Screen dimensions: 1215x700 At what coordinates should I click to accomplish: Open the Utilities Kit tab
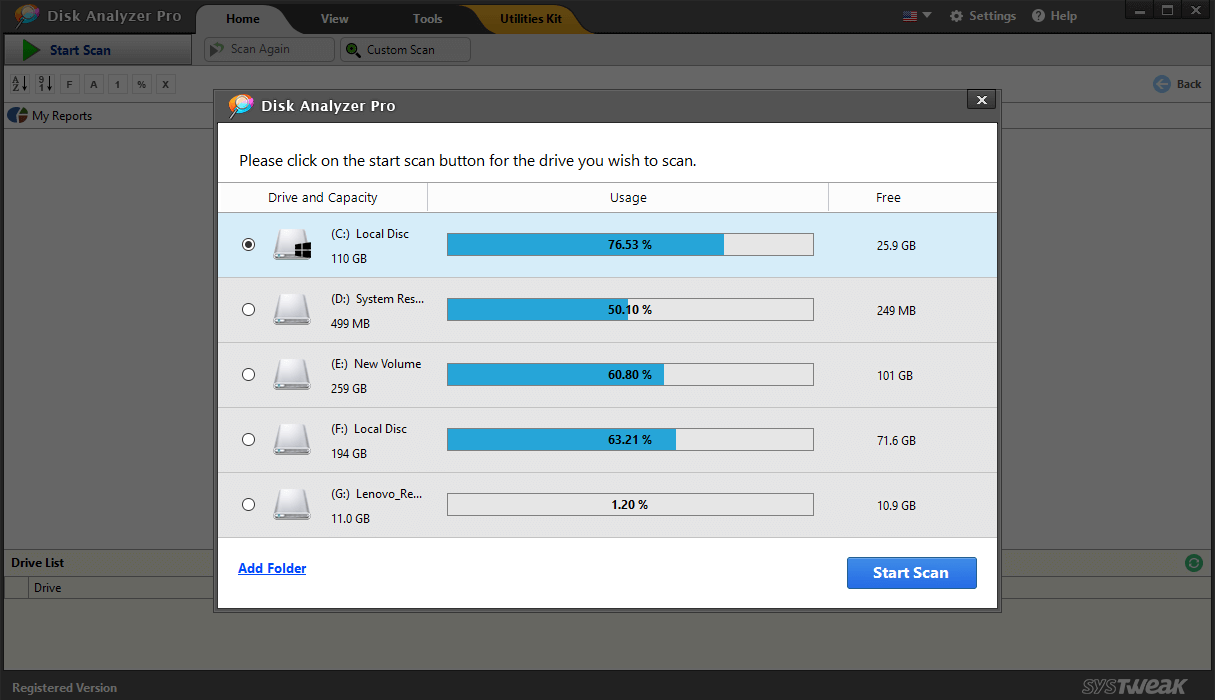[531, 18]
